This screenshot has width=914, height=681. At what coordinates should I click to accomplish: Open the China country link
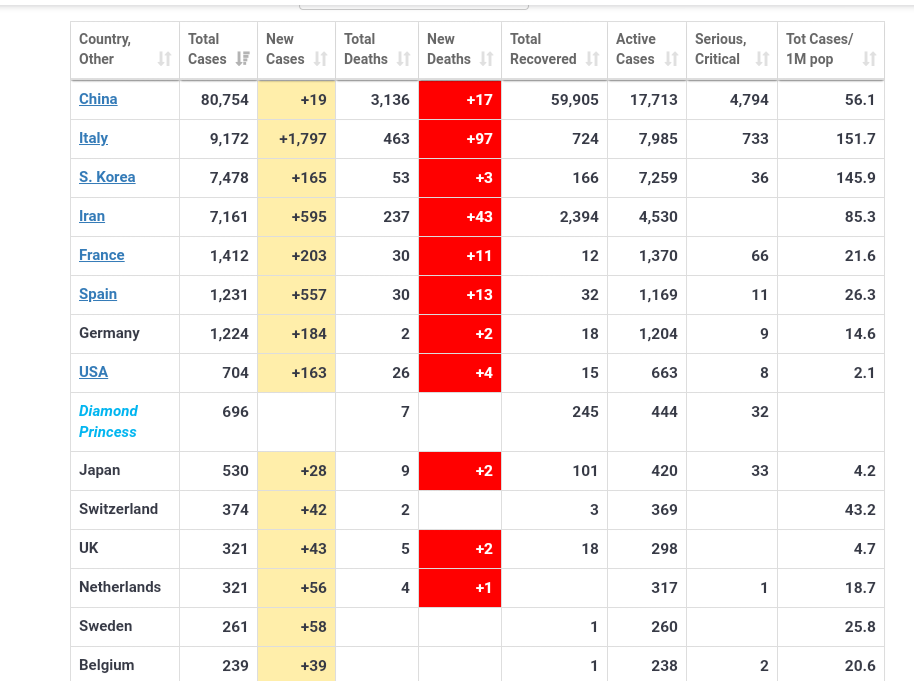[98, 99]
